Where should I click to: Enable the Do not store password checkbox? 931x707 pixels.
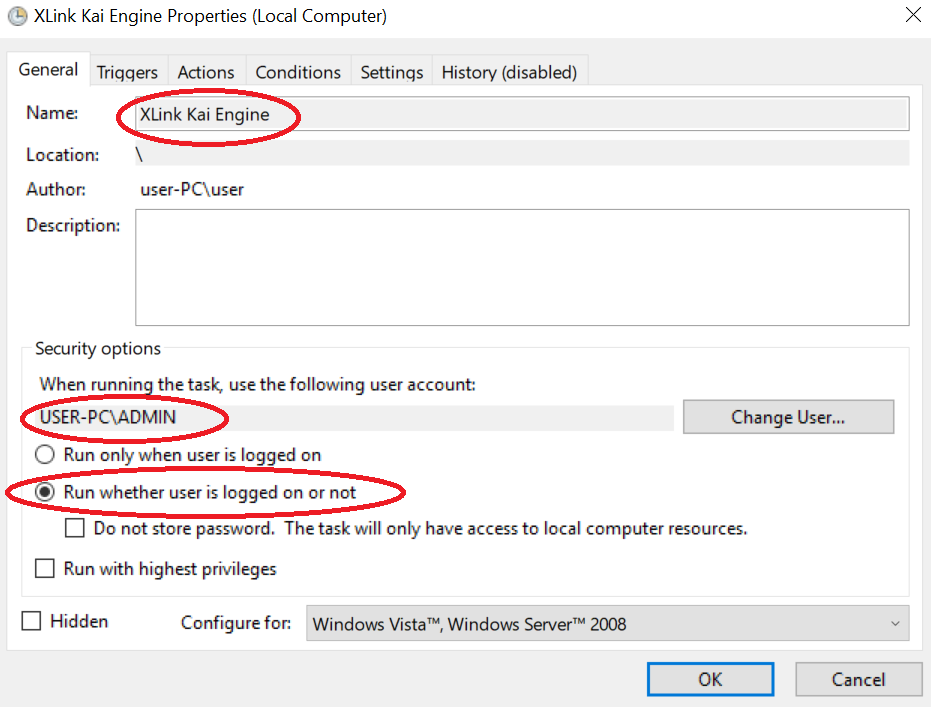[x=75, y=528]
